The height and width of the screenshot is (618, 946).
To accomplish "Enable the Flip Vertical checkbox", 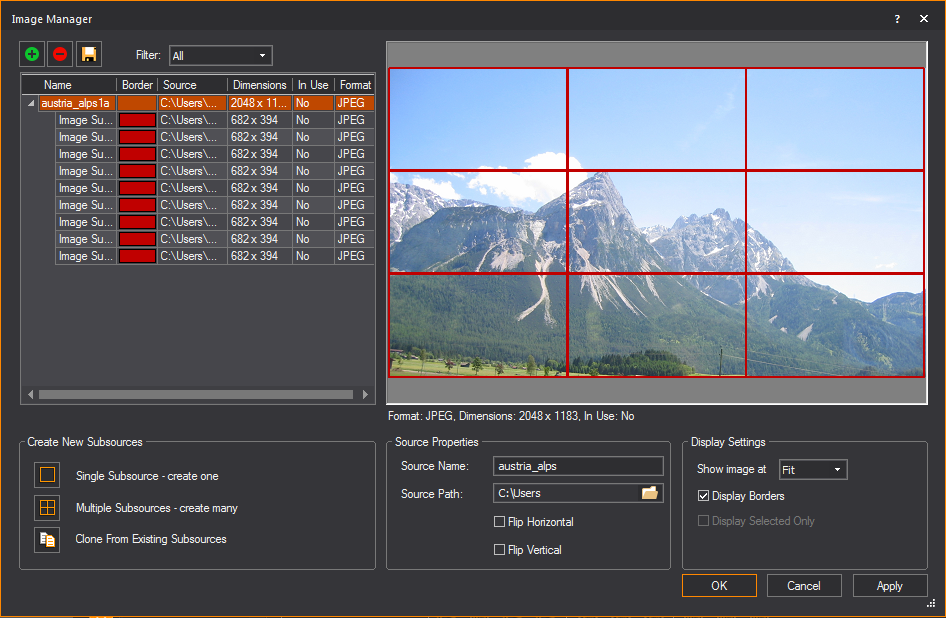I will [x=500, y=550].
